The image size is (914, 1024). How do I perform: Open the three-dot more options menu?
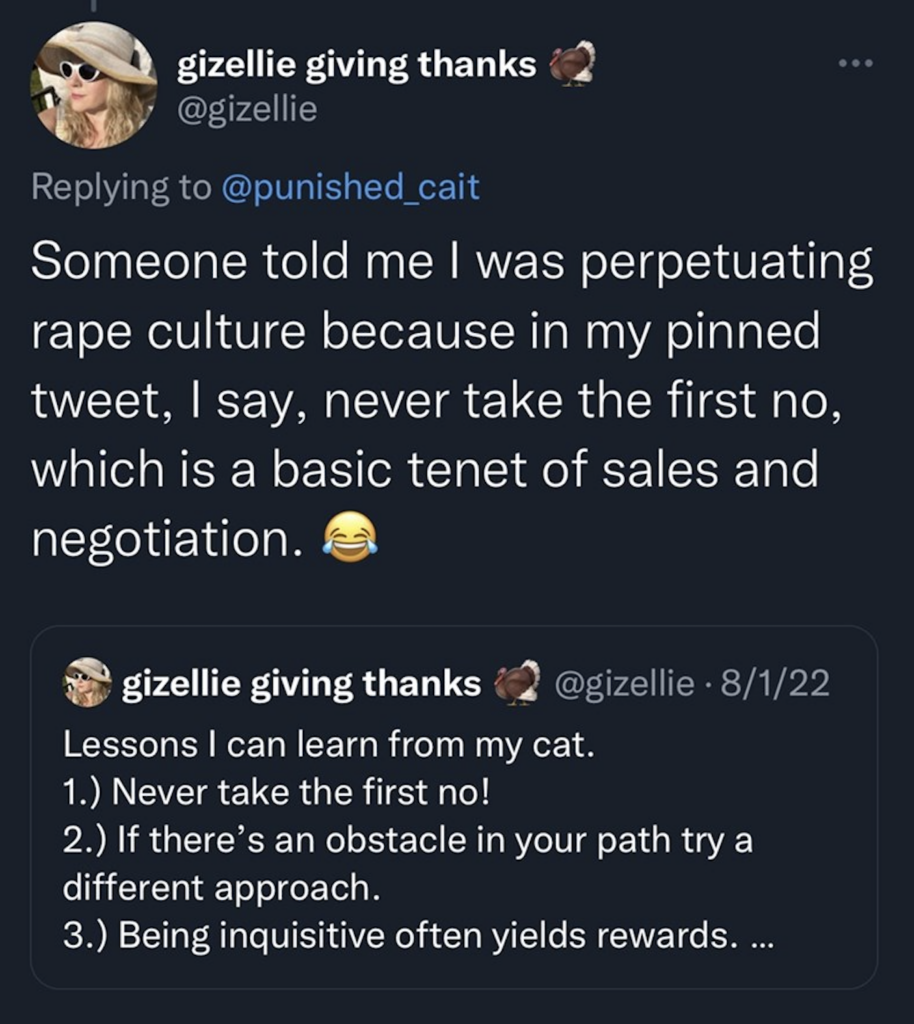click(855, 62)
